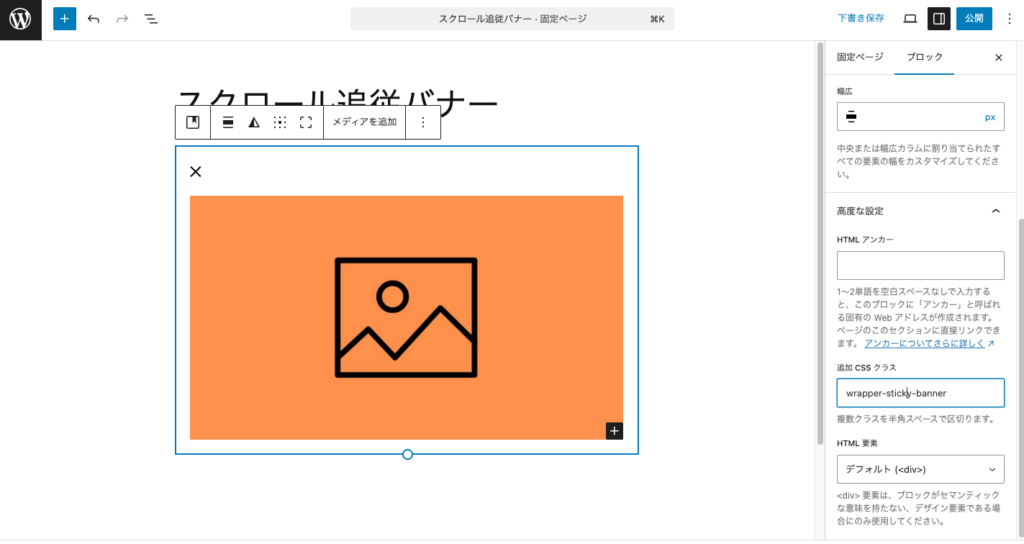The width and height of the screenshot is (1024, 544).
Task: Change the px unit selector
Action: (x=990, y=117)
